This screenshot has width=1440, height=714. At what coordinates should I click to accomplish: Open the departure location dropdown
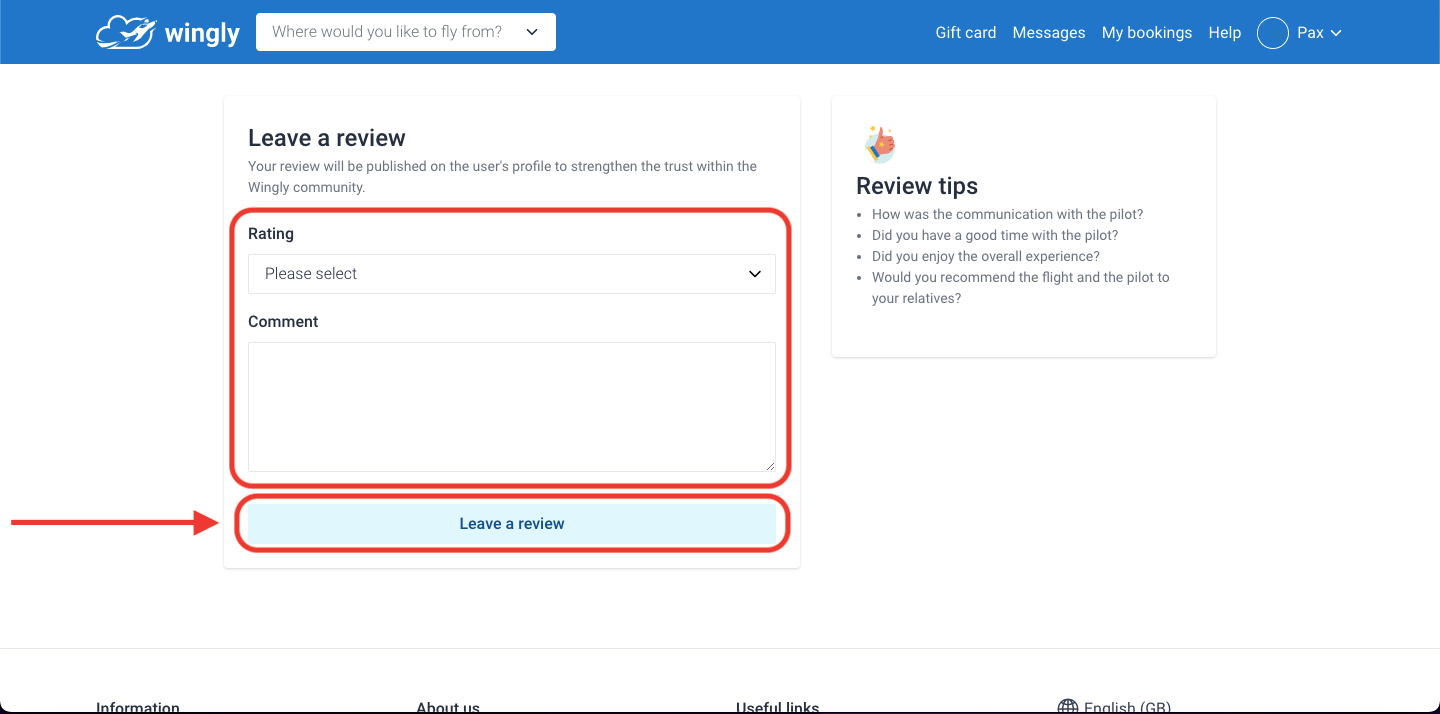point(406,32)
